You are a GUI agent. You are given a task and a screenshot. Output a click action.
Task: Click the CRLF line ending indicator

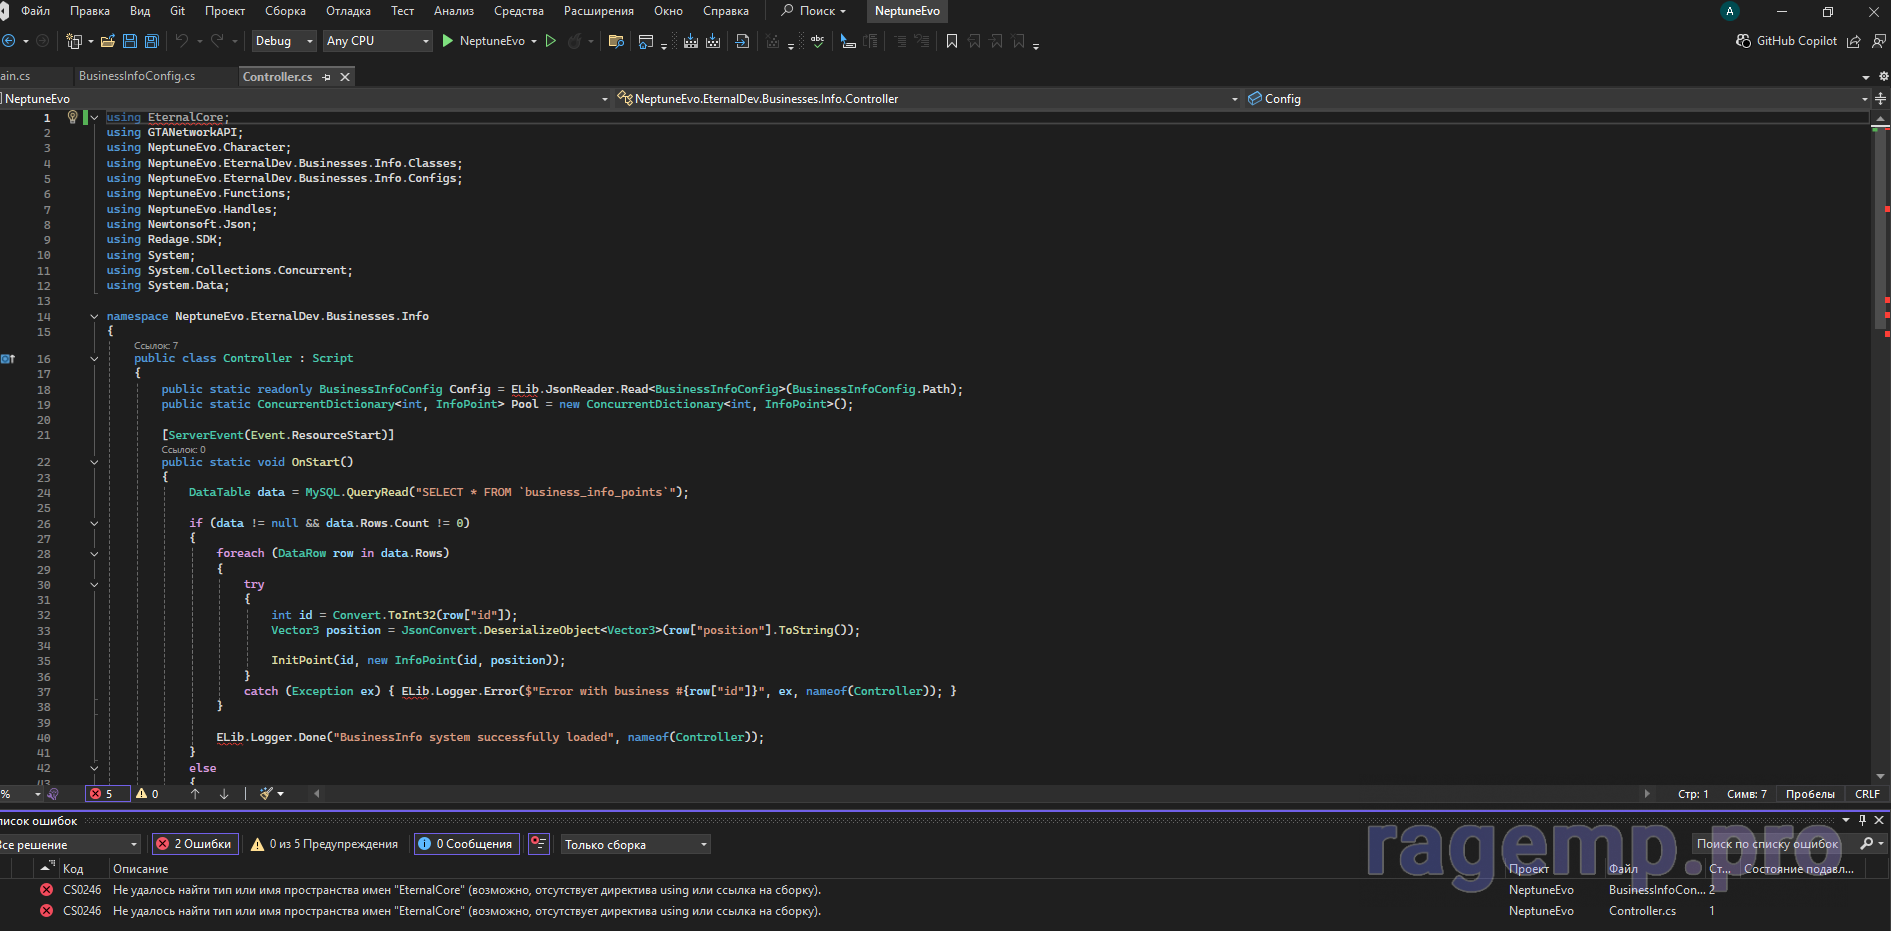pos(1867,794)
